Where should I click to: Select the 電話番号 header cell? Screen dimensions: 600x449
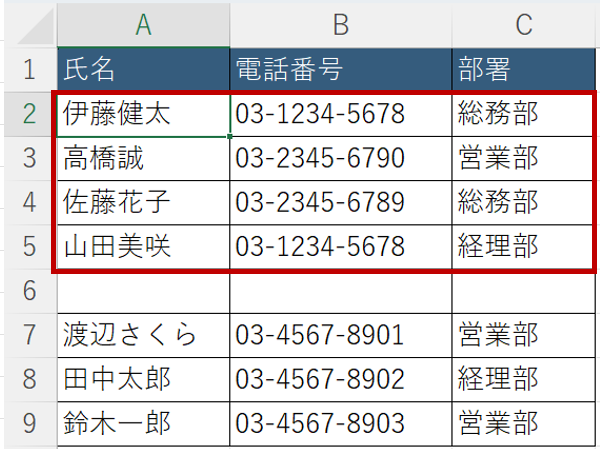pyautogui.click(x=340, y=70)
